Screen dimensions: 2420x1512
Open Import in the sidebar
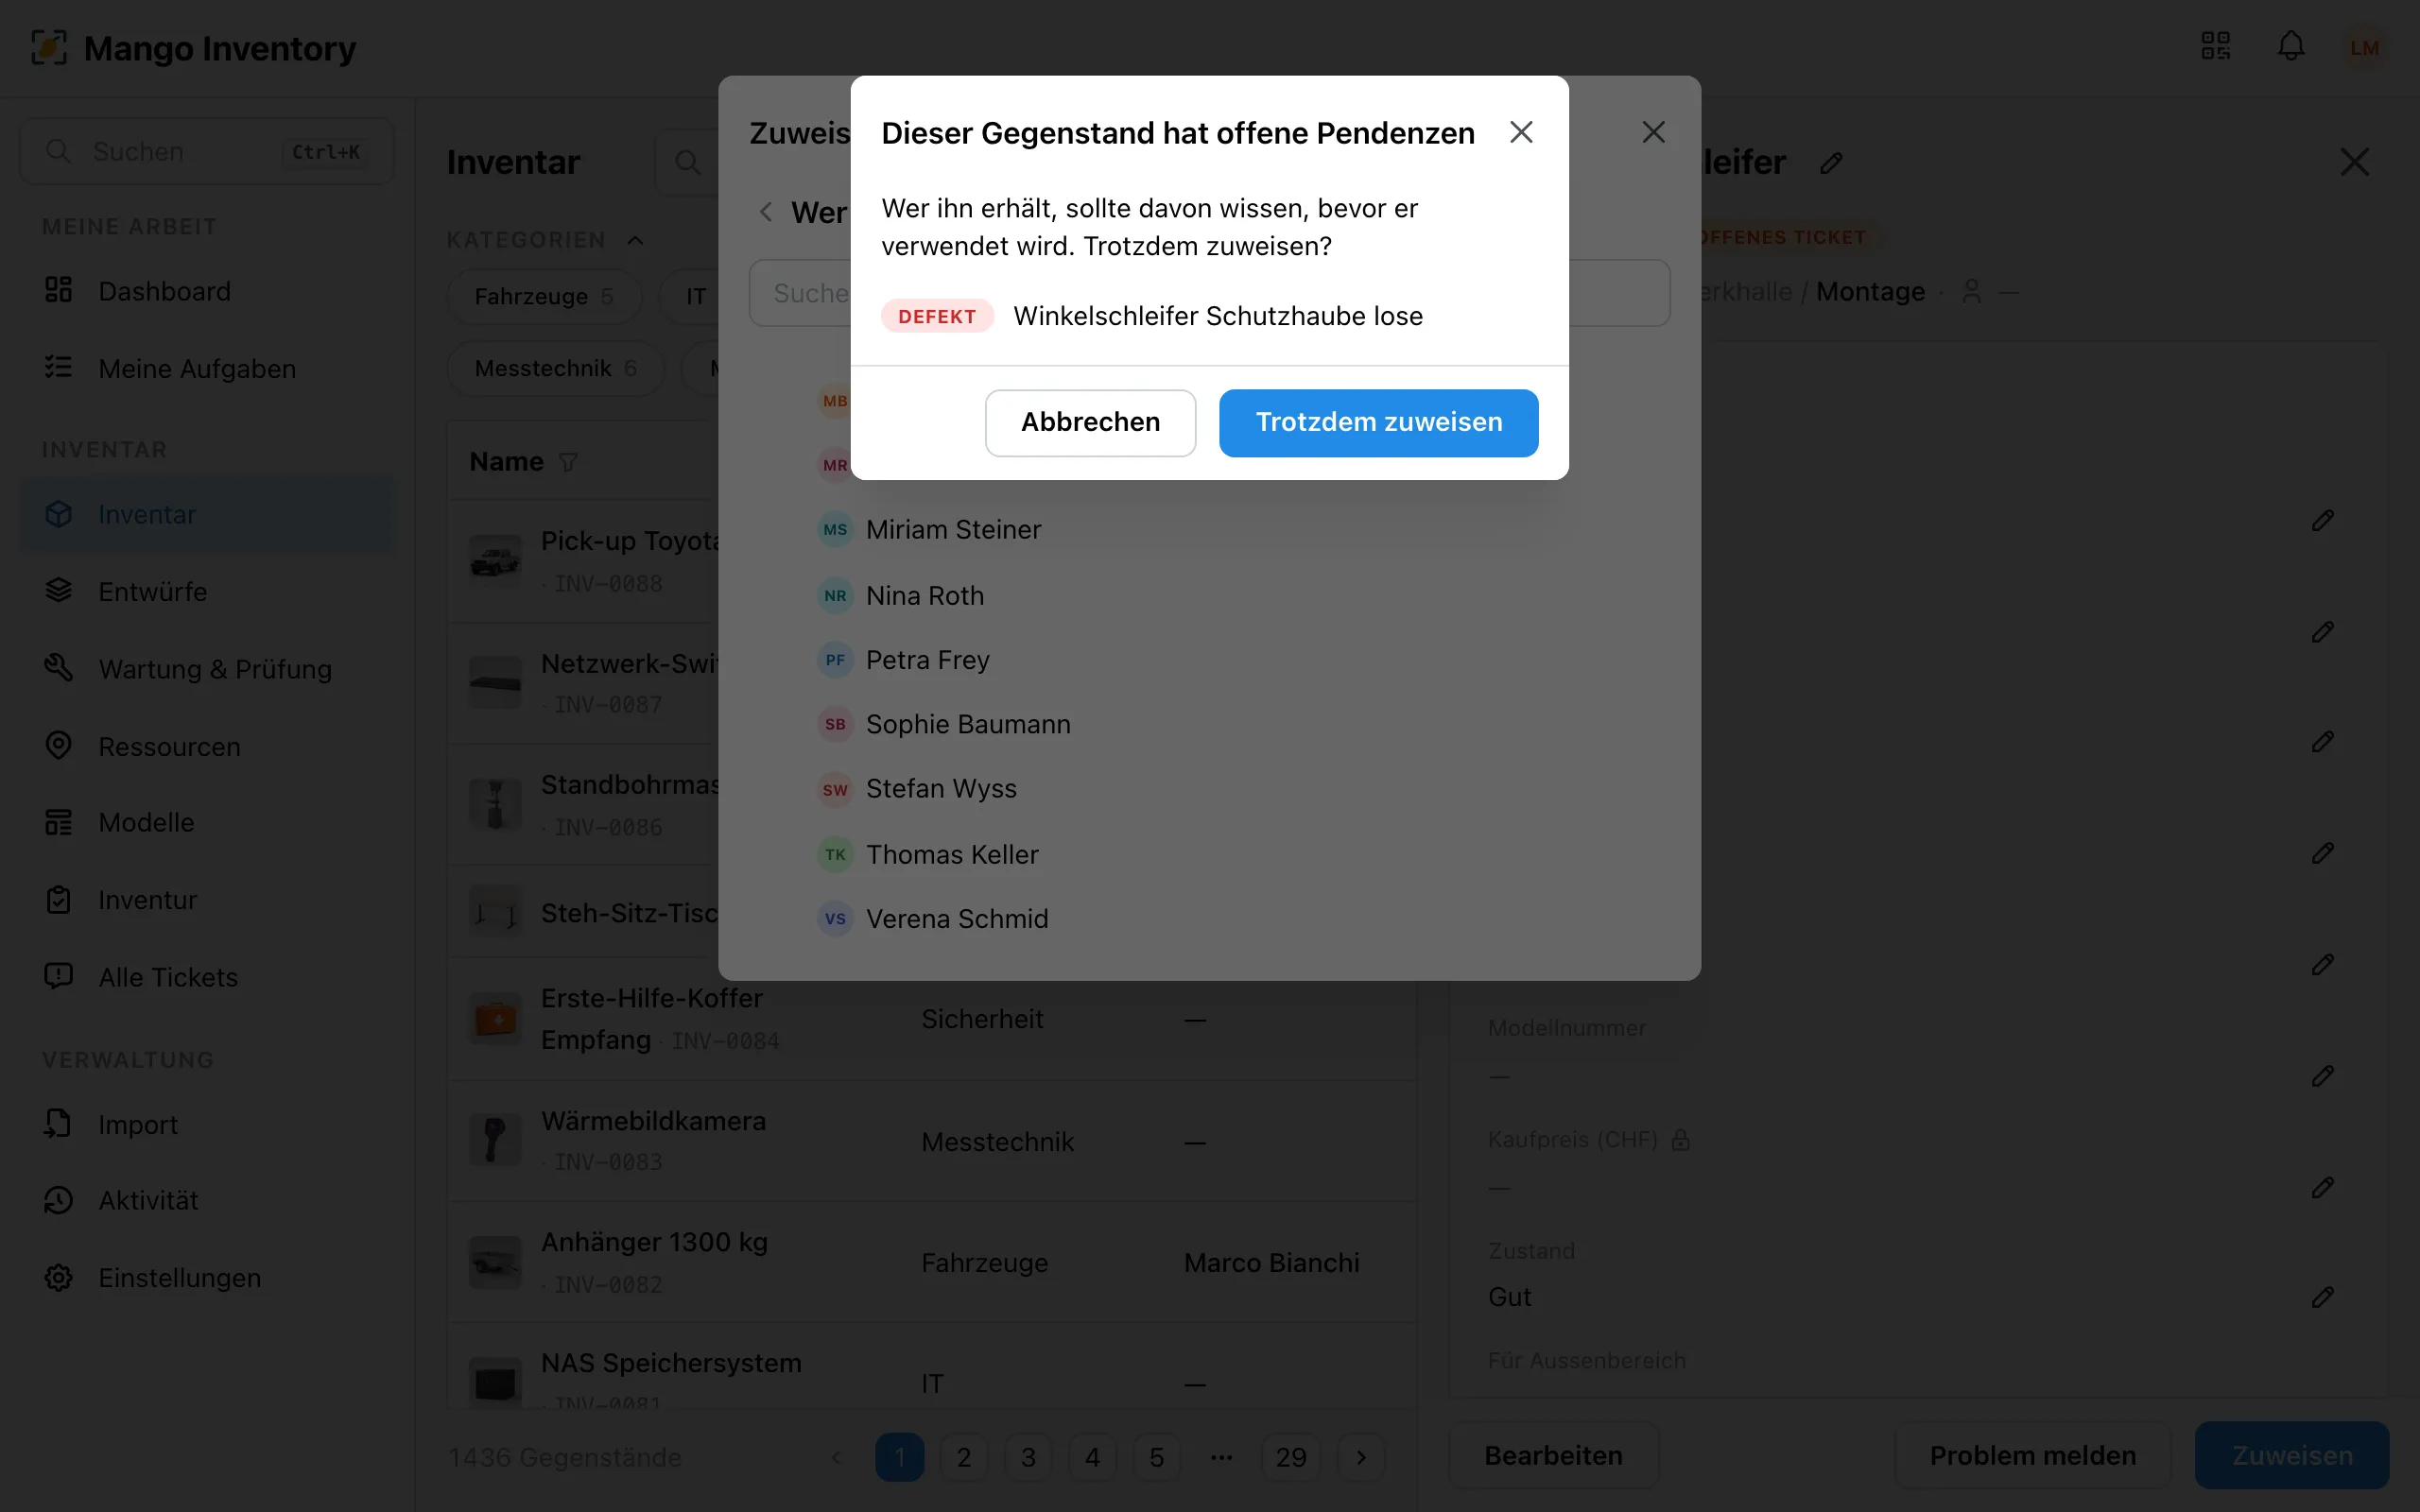(x=207, y=1124)
